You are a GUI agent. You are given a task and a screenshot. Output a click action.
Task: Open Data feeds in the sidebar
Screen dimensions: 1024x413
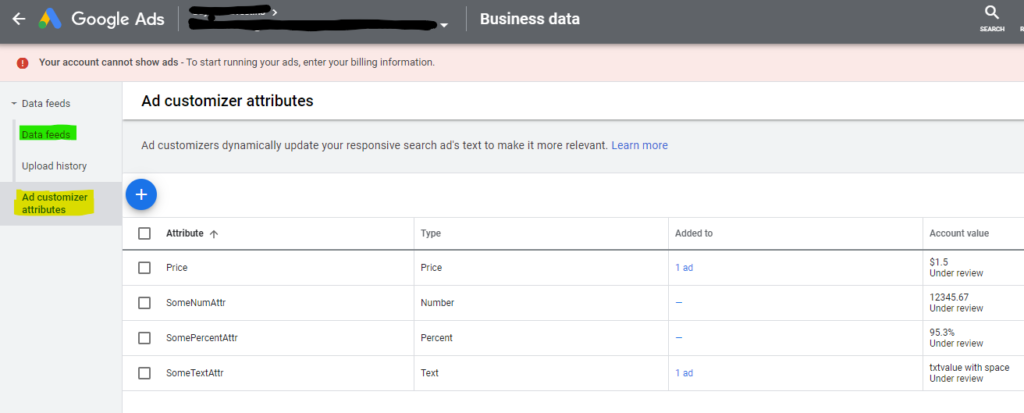pos(48,134)
